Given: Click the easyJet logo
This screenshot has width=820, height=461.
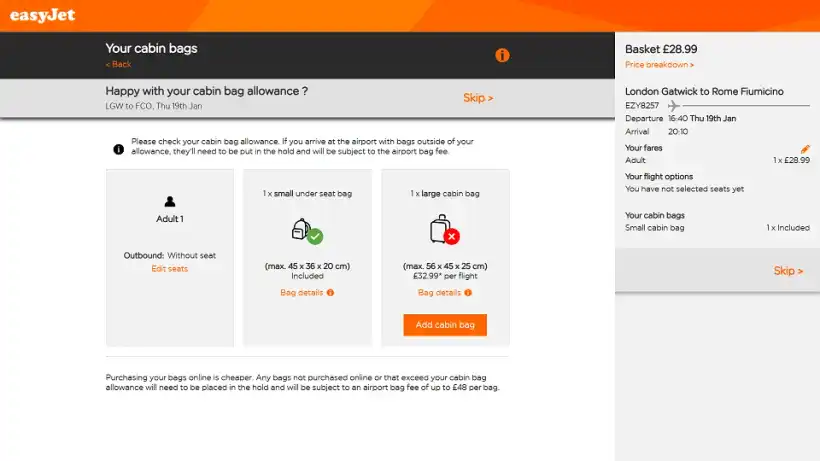Looking at the screenshot, I should tap(42, 15).
